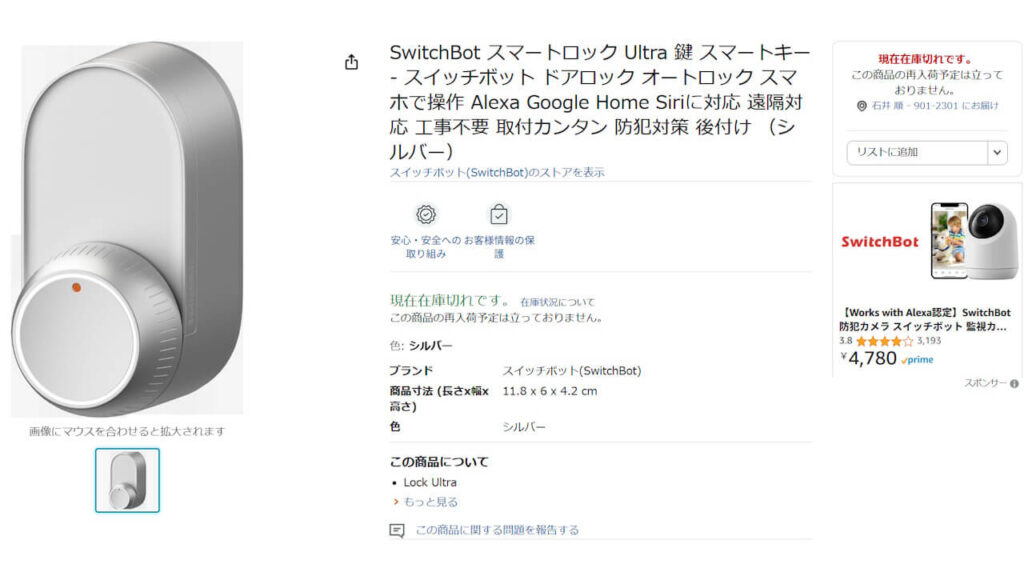
Task: Click the share icon next to product title
Action: tap(351, 61)
